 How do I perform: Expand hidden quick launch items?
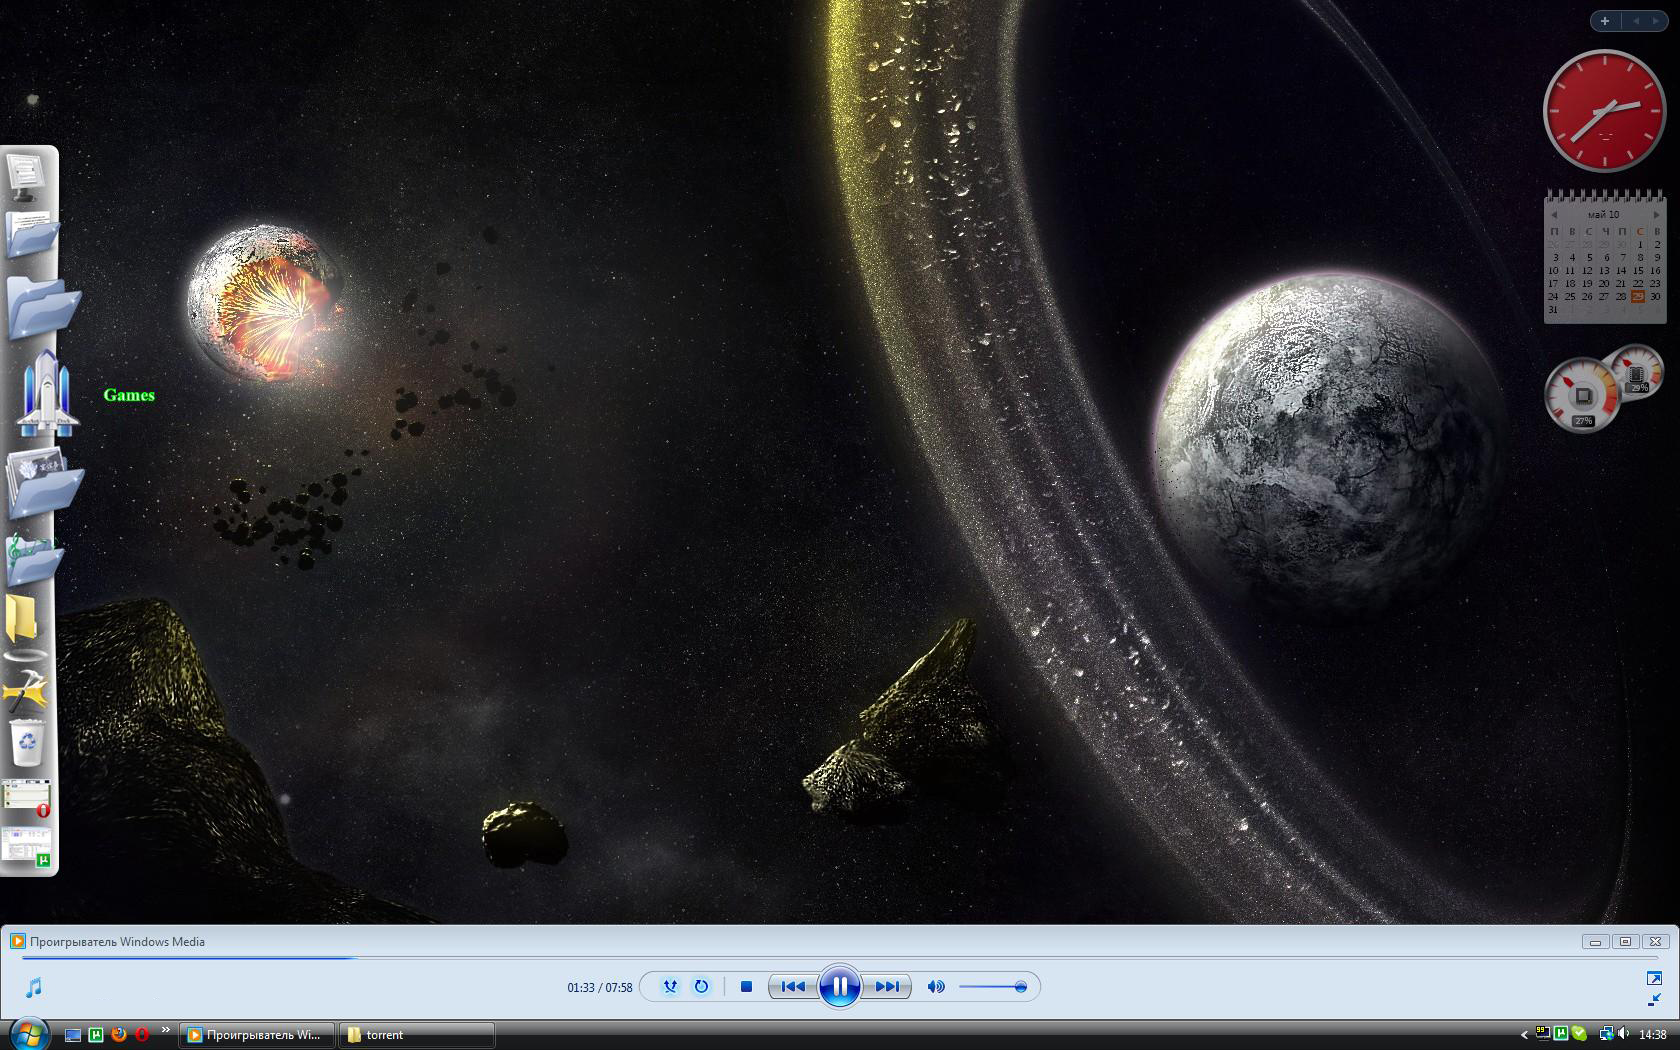165,1030
